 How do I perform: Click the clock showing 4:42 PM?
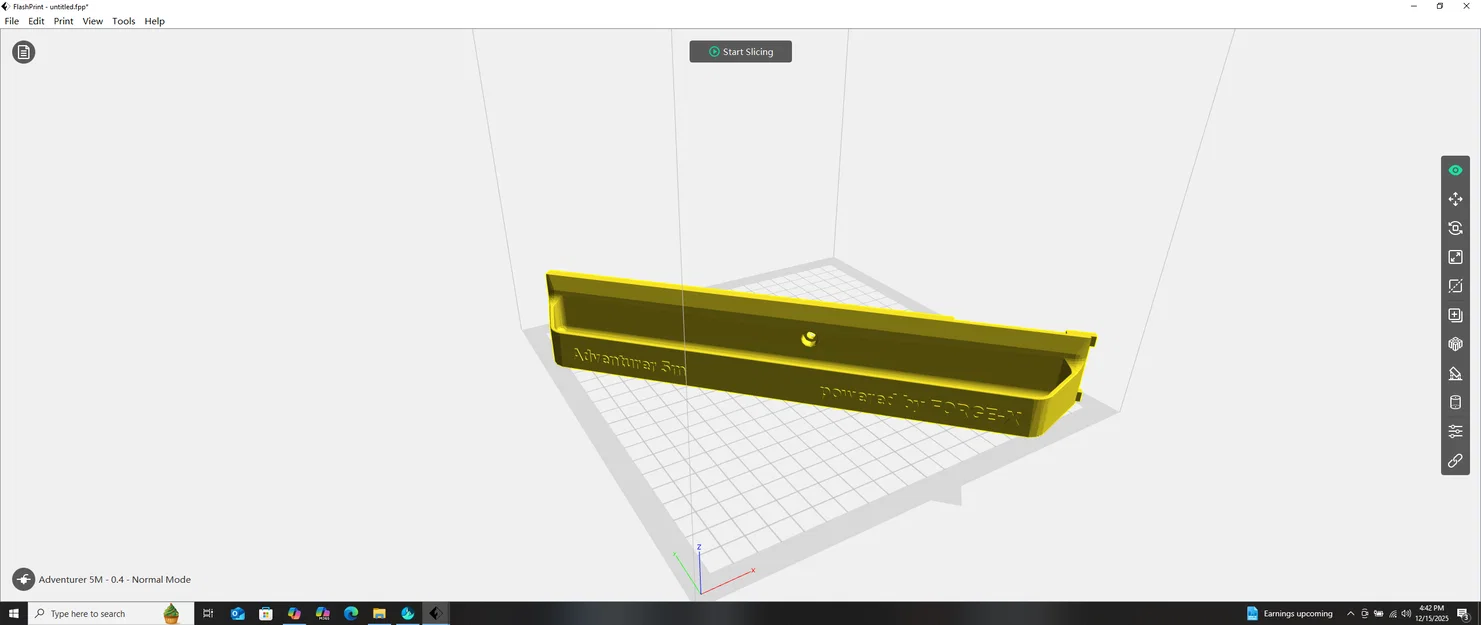pos(1432,613)
